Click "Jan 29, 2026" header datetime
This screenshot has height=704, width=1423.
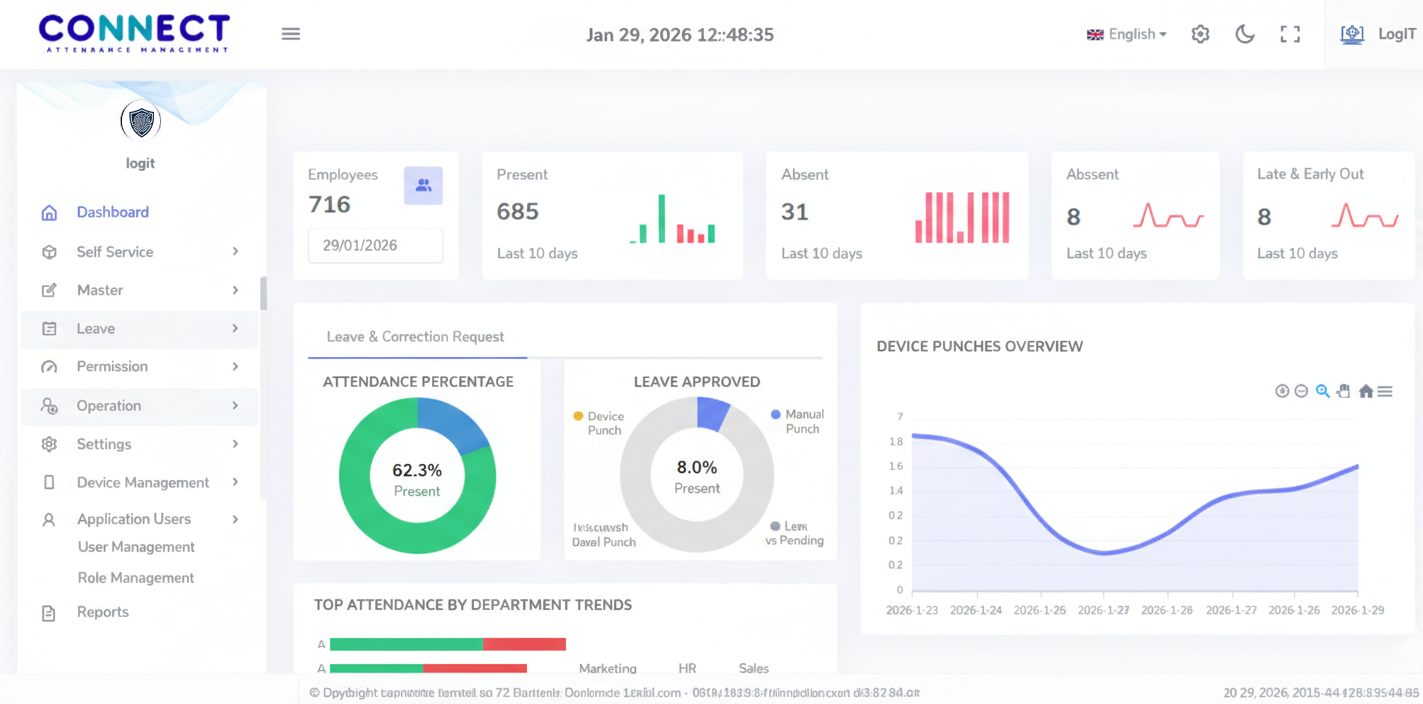(638, 35)
